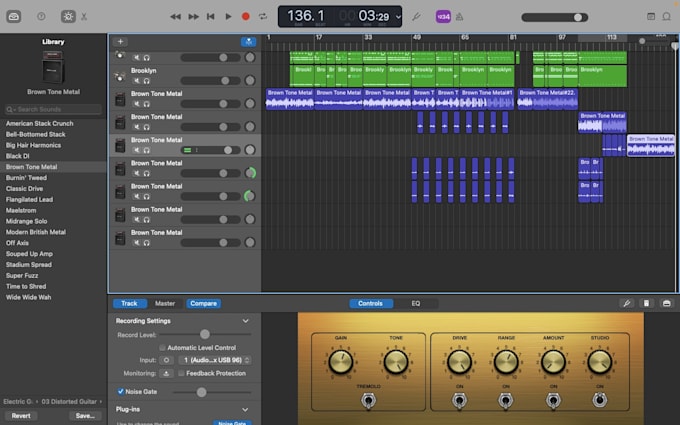Viewport: 680px width, 425px height.
Task: Click bar 97 on the timeline ruler
Action: 562,37
